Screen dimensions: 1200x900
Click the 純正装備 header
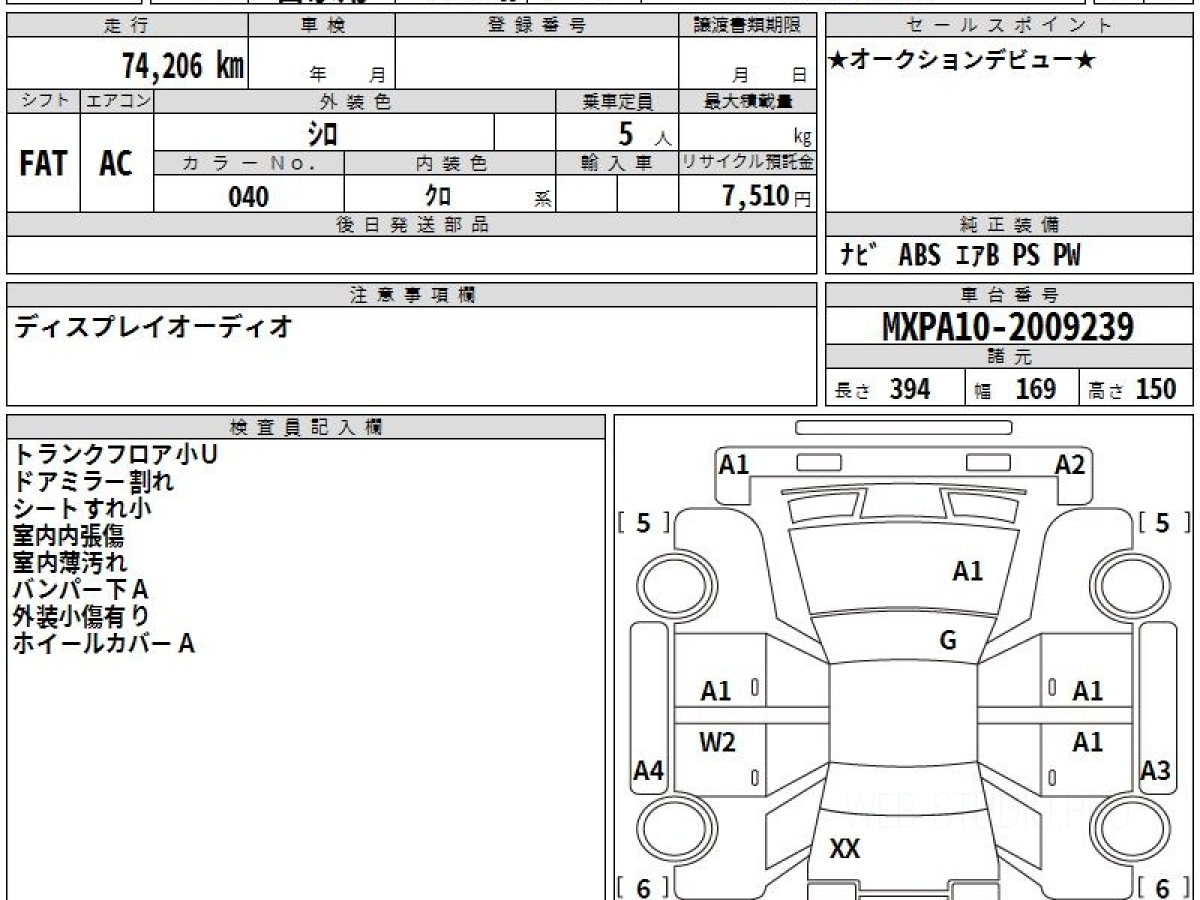pyautogui.click(x=1009, y=225)
